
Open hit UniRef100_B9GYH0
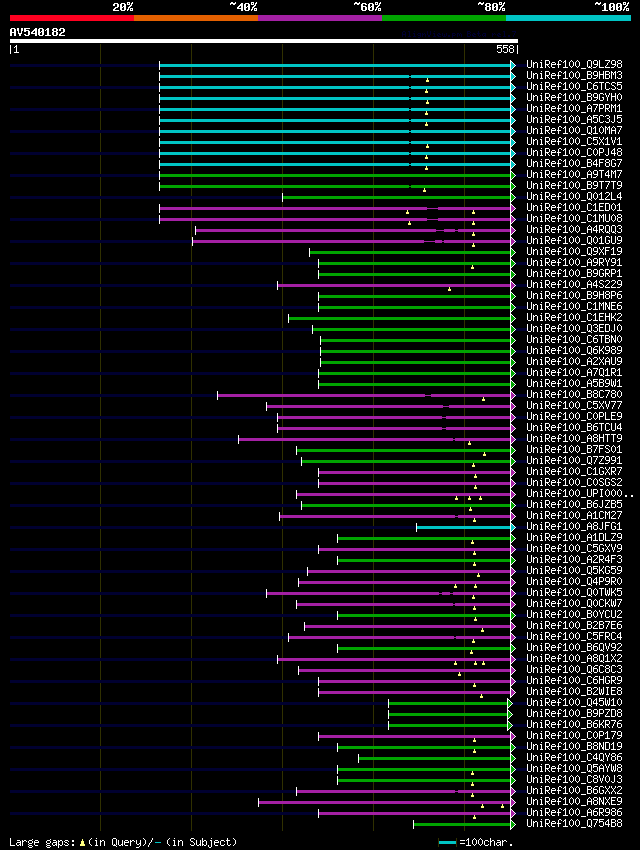[x=574, y=98]
